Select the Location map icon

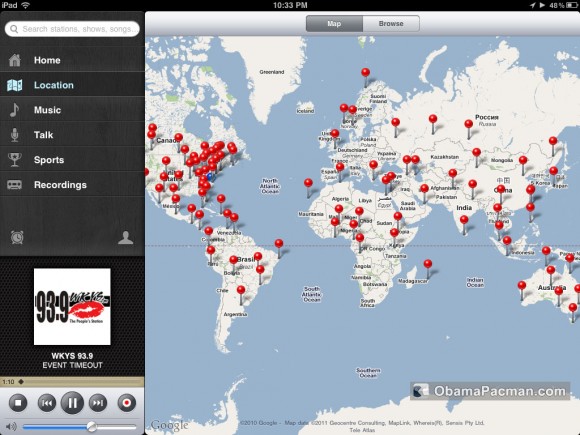15,85
